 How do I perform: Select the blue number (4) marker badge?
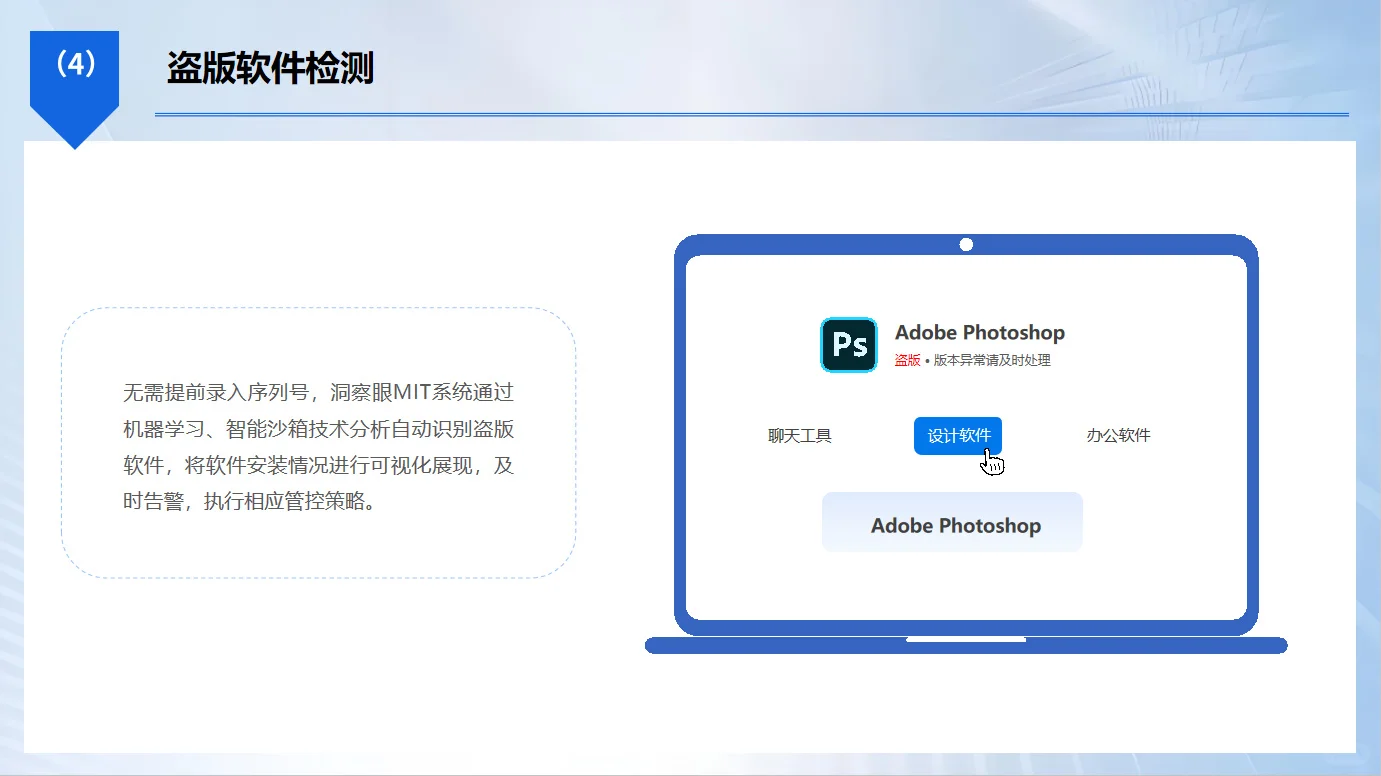click(76, 63)
